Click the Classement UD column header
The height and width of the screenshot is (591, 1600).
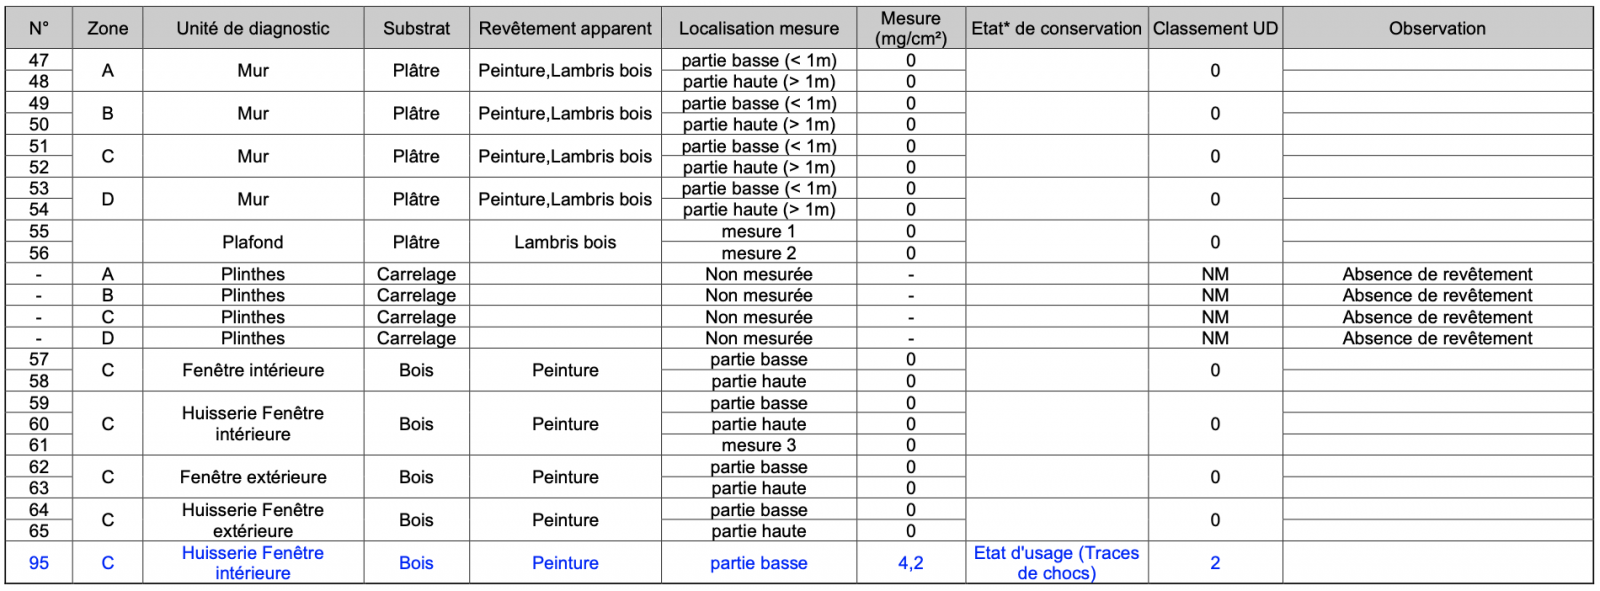(x=1215, y=28)
